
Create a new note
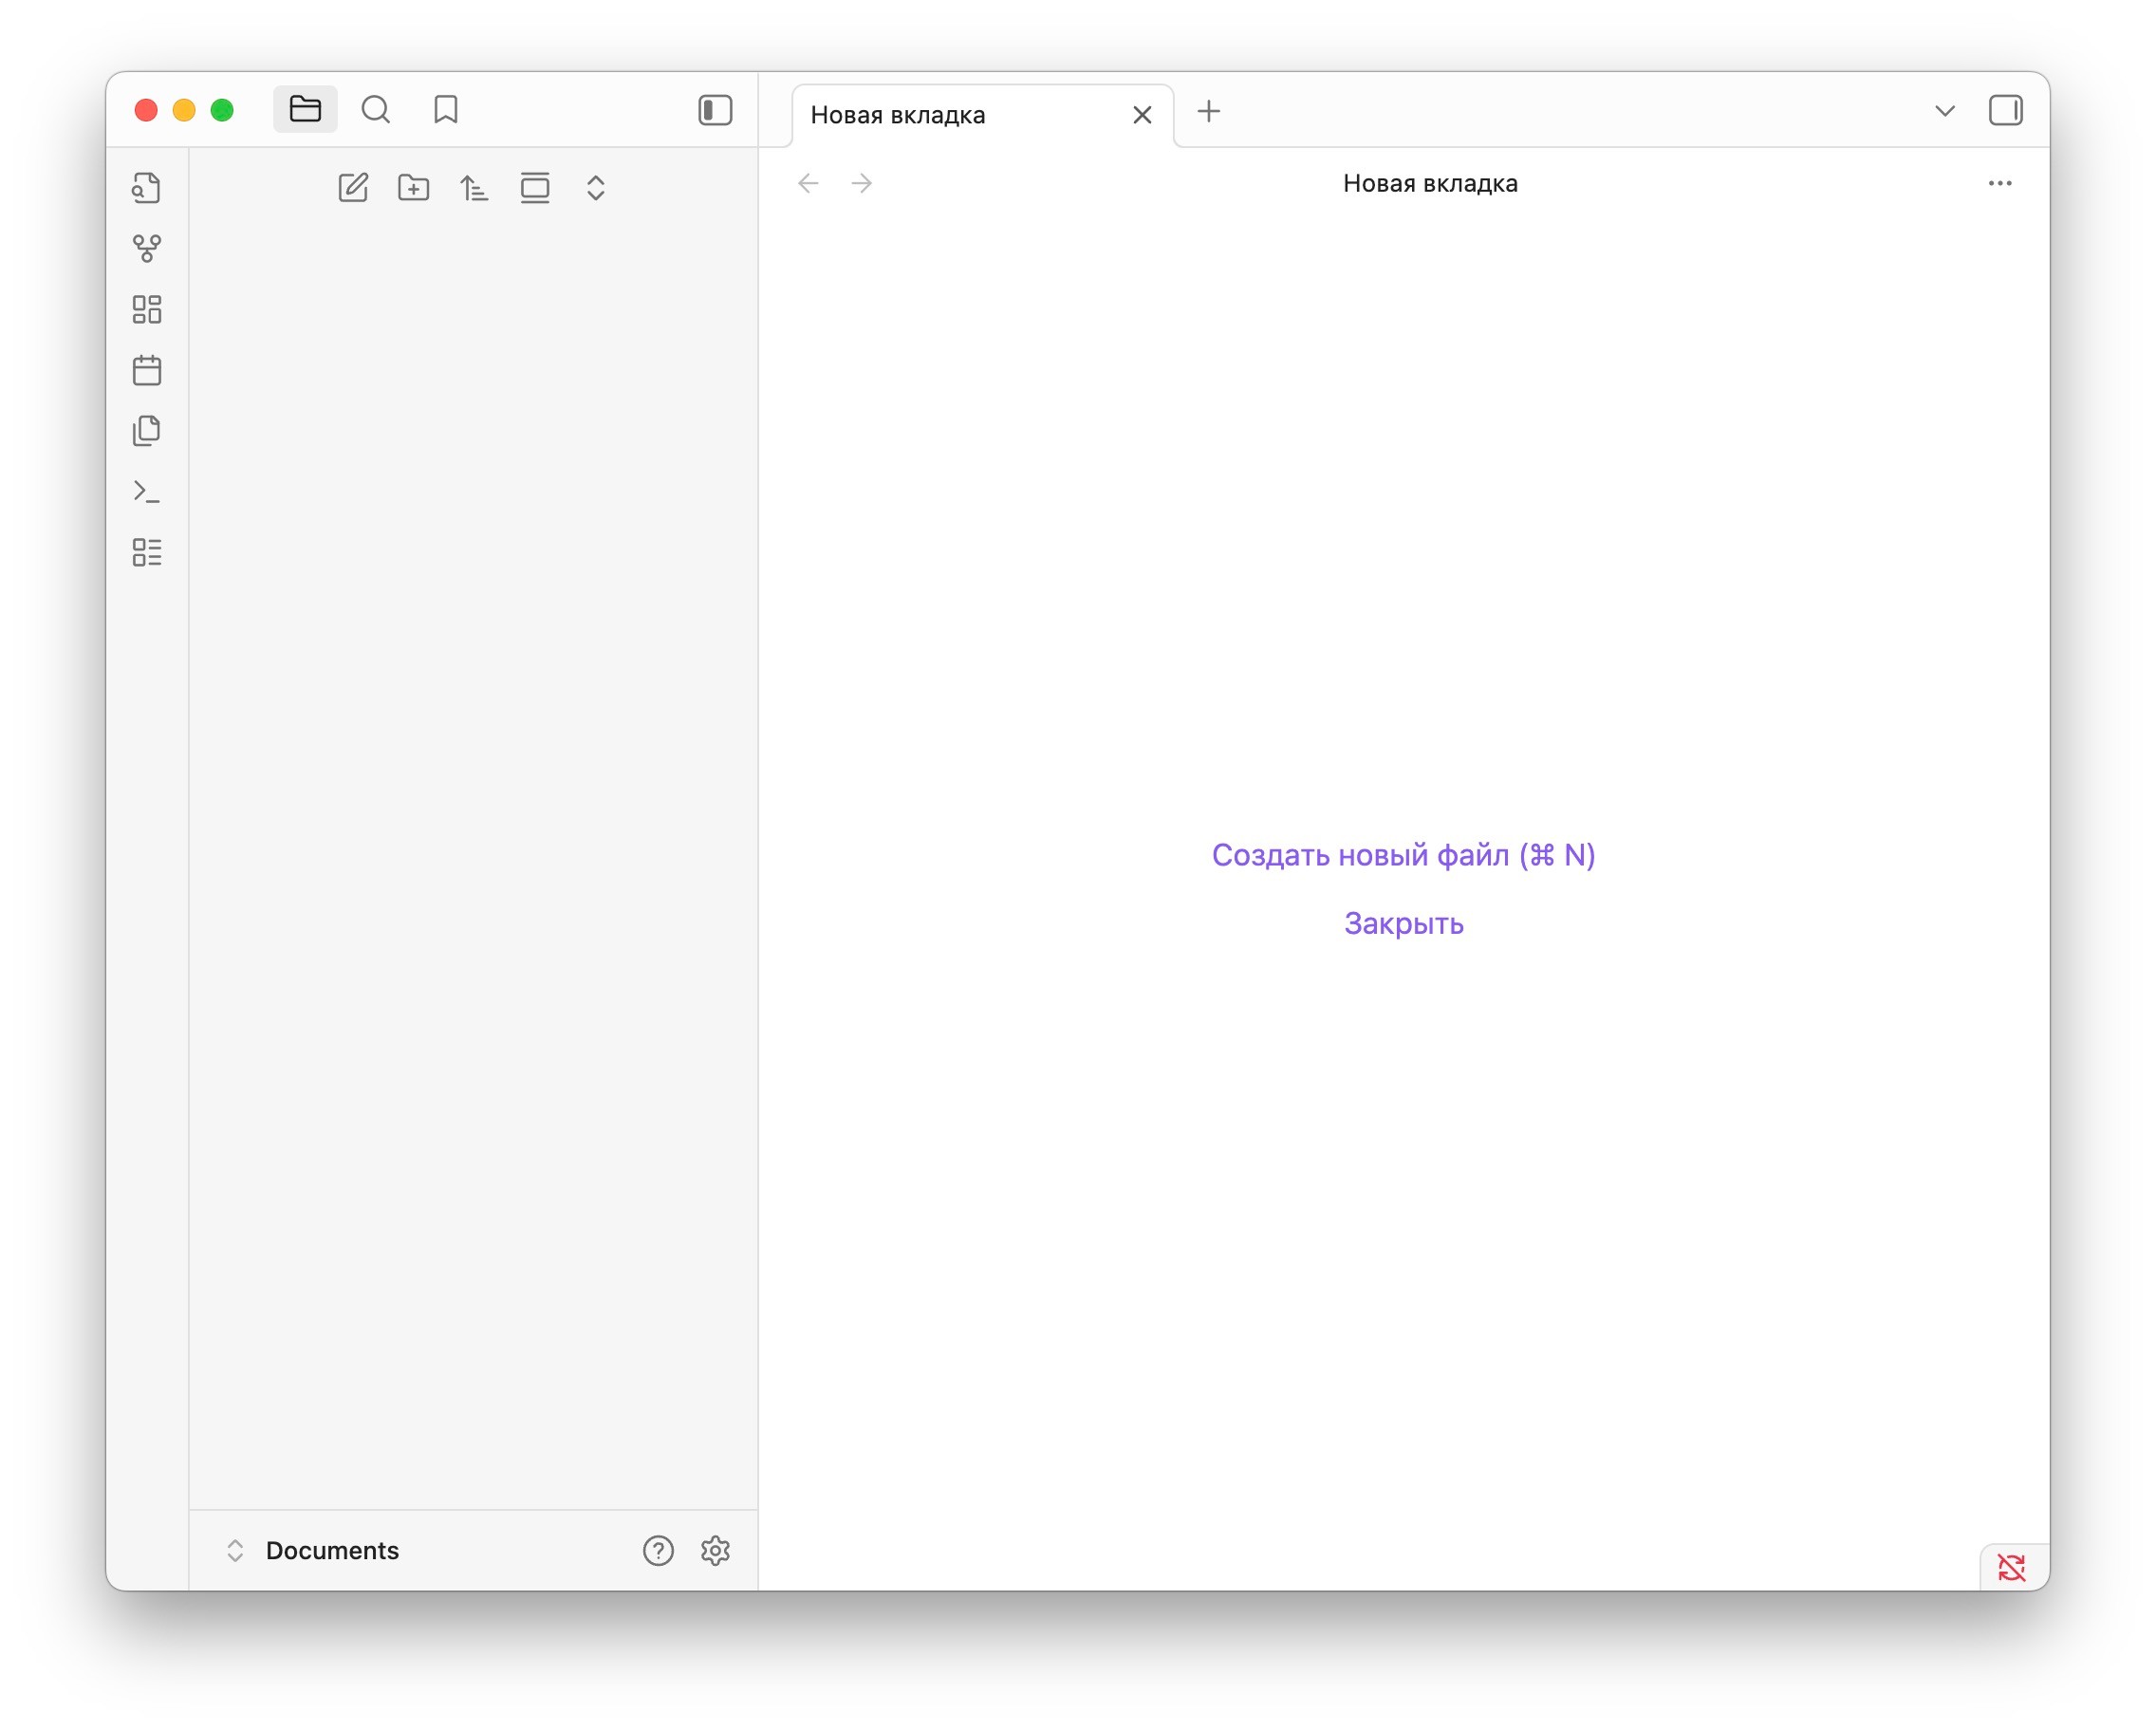pos(353,188)
